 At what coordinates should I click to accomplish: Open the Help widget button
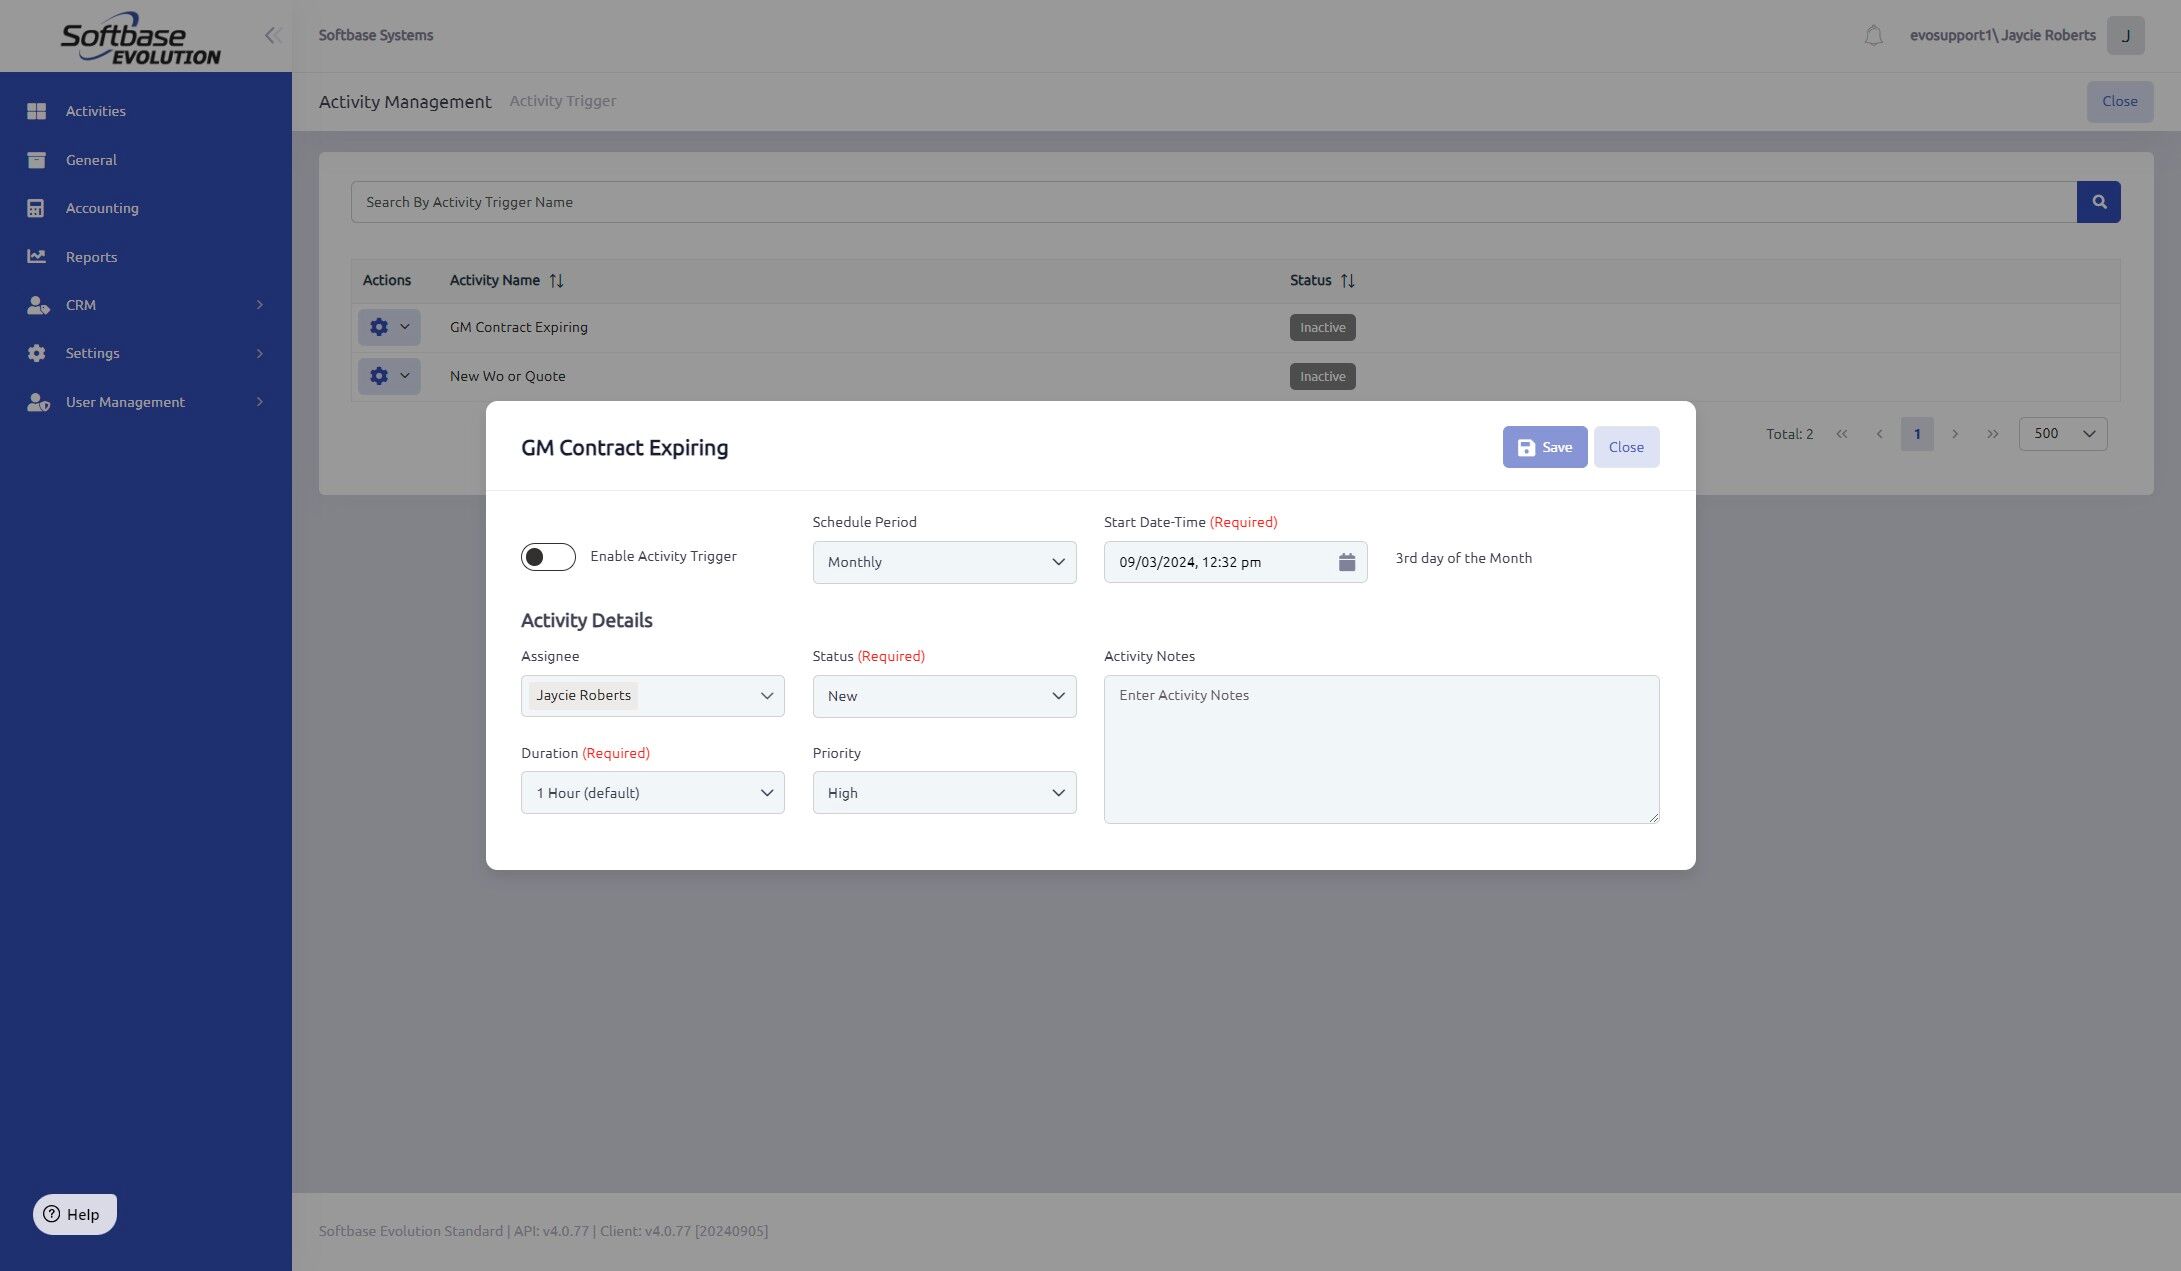coord(74,1214)
